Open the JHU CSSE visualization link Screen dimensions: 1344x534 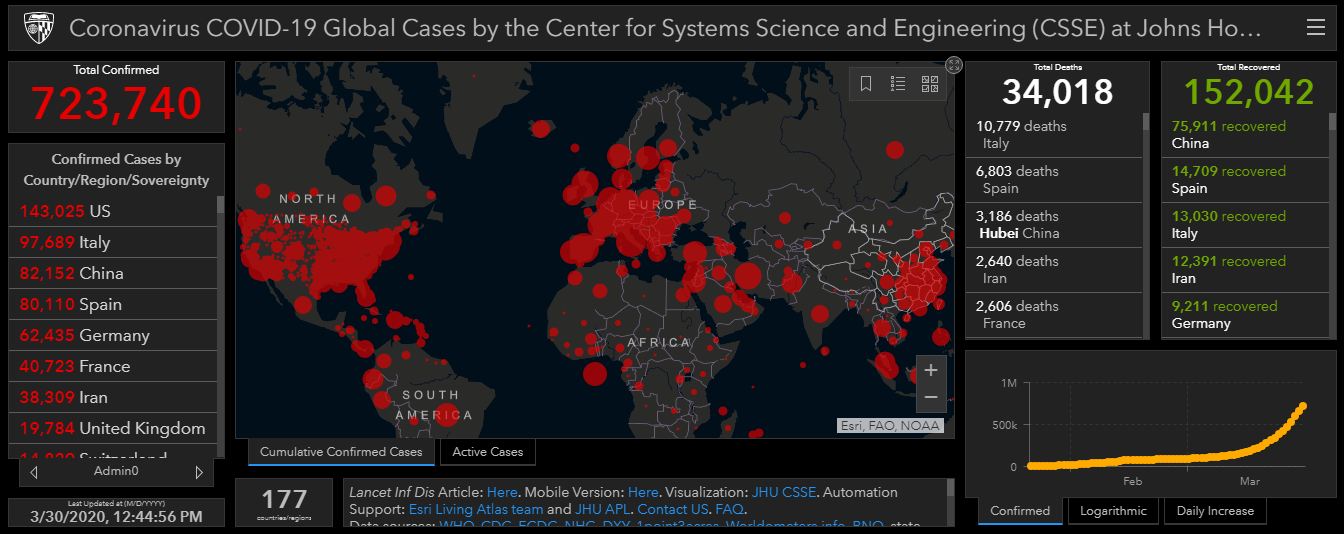785,492
